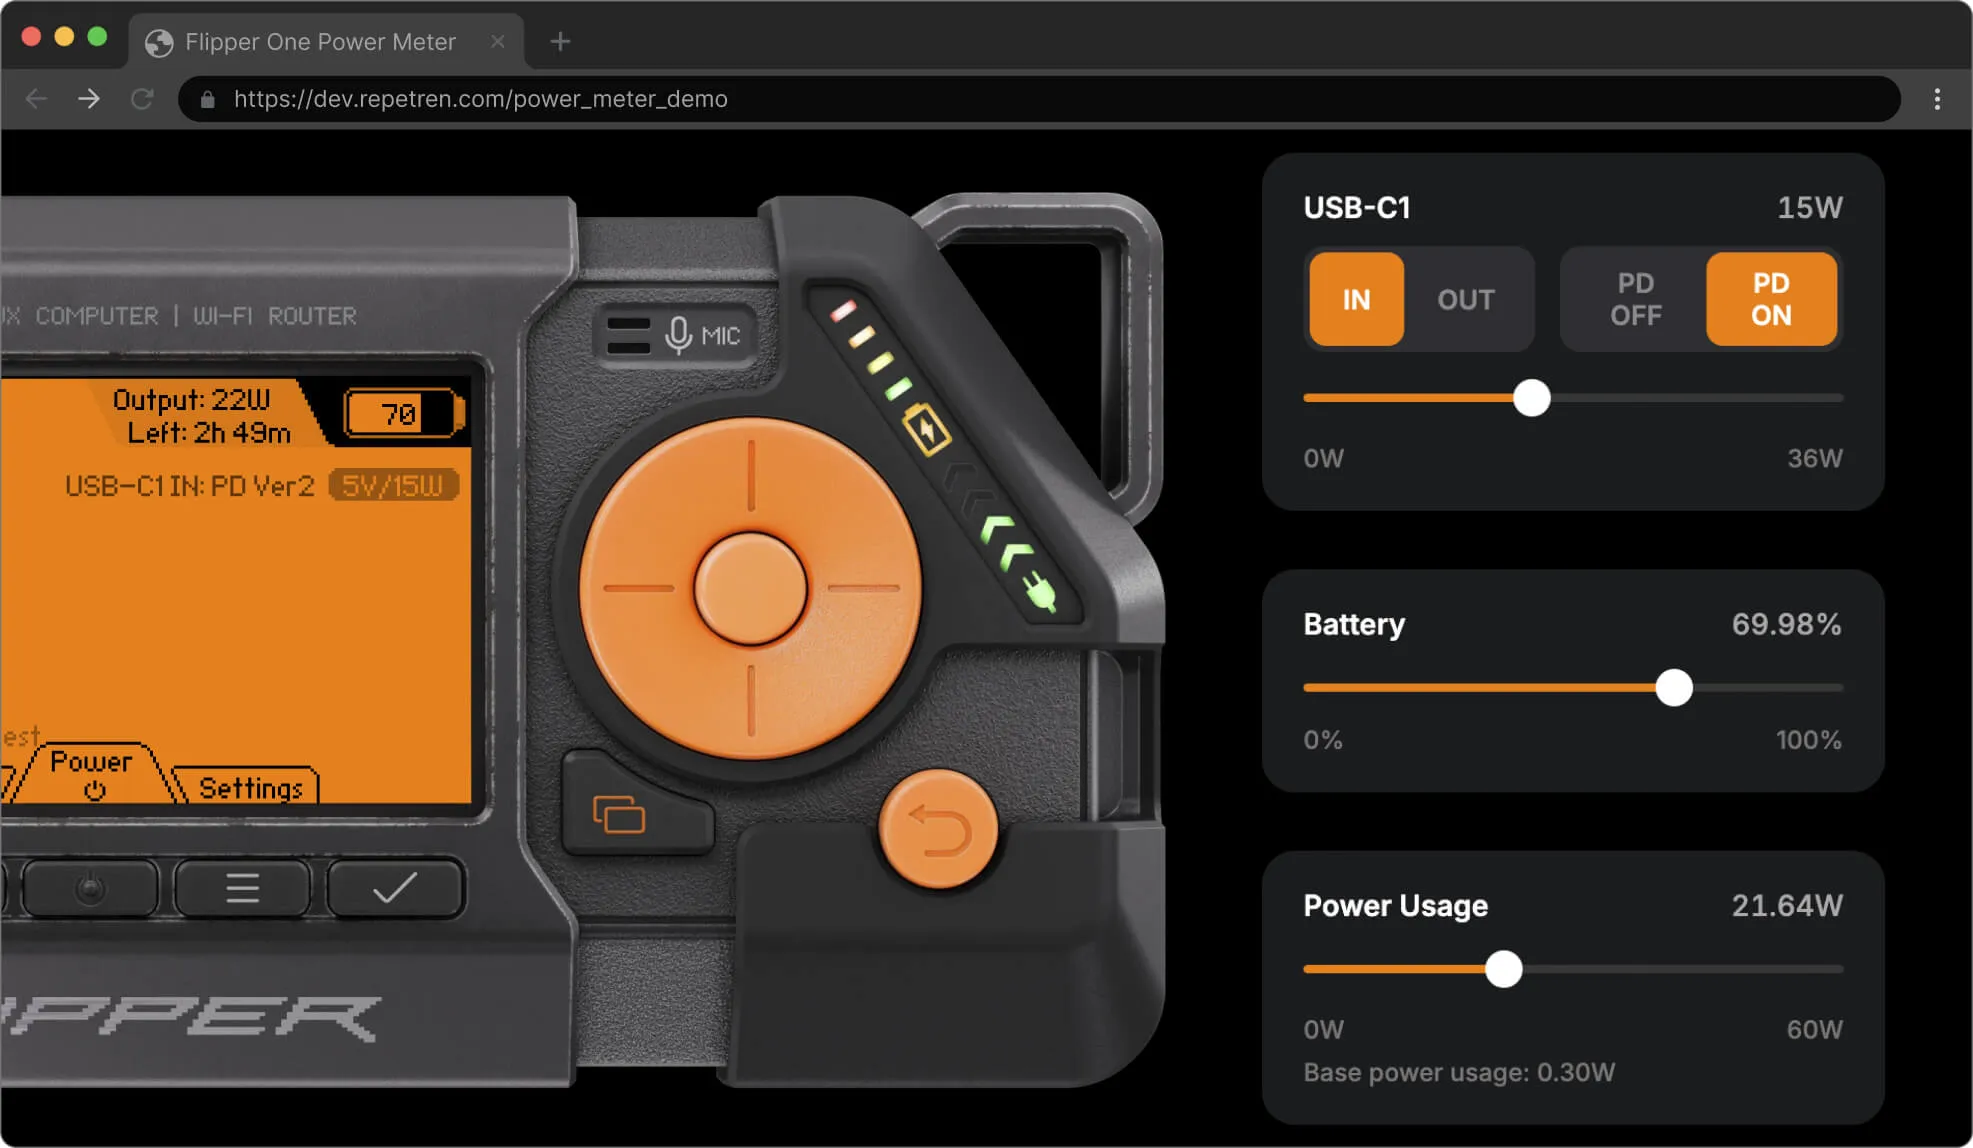Click the USB-C1 wattage slider handle
The image size is (1973, 1148).
tap(1531, 398)
